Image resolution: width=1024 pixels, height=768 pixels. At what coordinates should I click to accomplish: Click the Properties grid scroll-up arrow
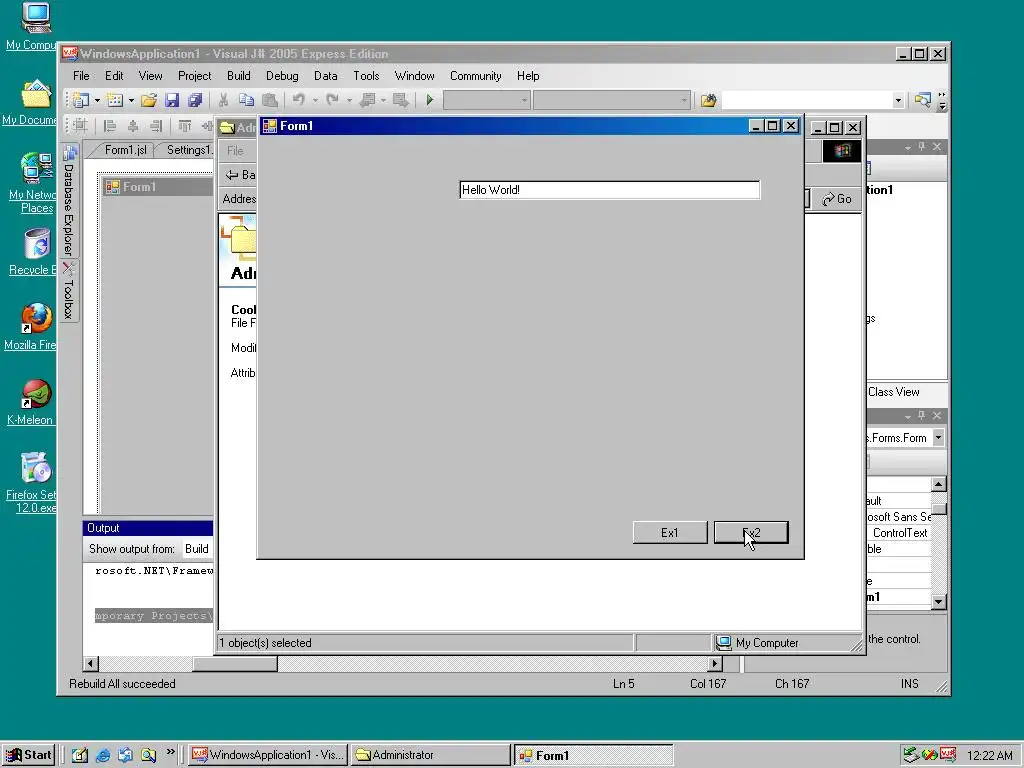[938, 484]
